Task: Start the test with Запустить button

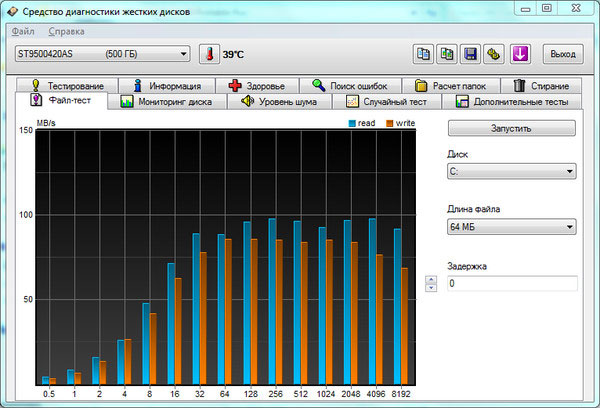Action: [512, 128]
